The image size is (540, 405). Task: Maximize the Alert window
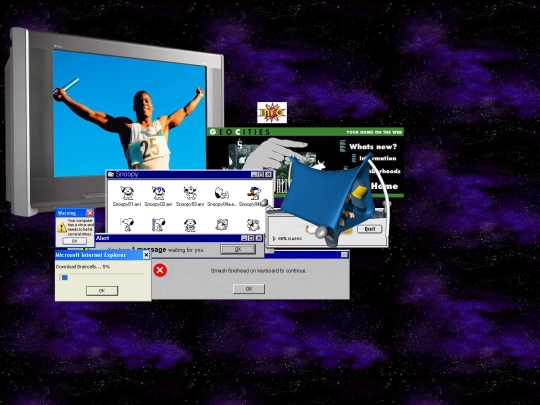click(x=251, y=238)
